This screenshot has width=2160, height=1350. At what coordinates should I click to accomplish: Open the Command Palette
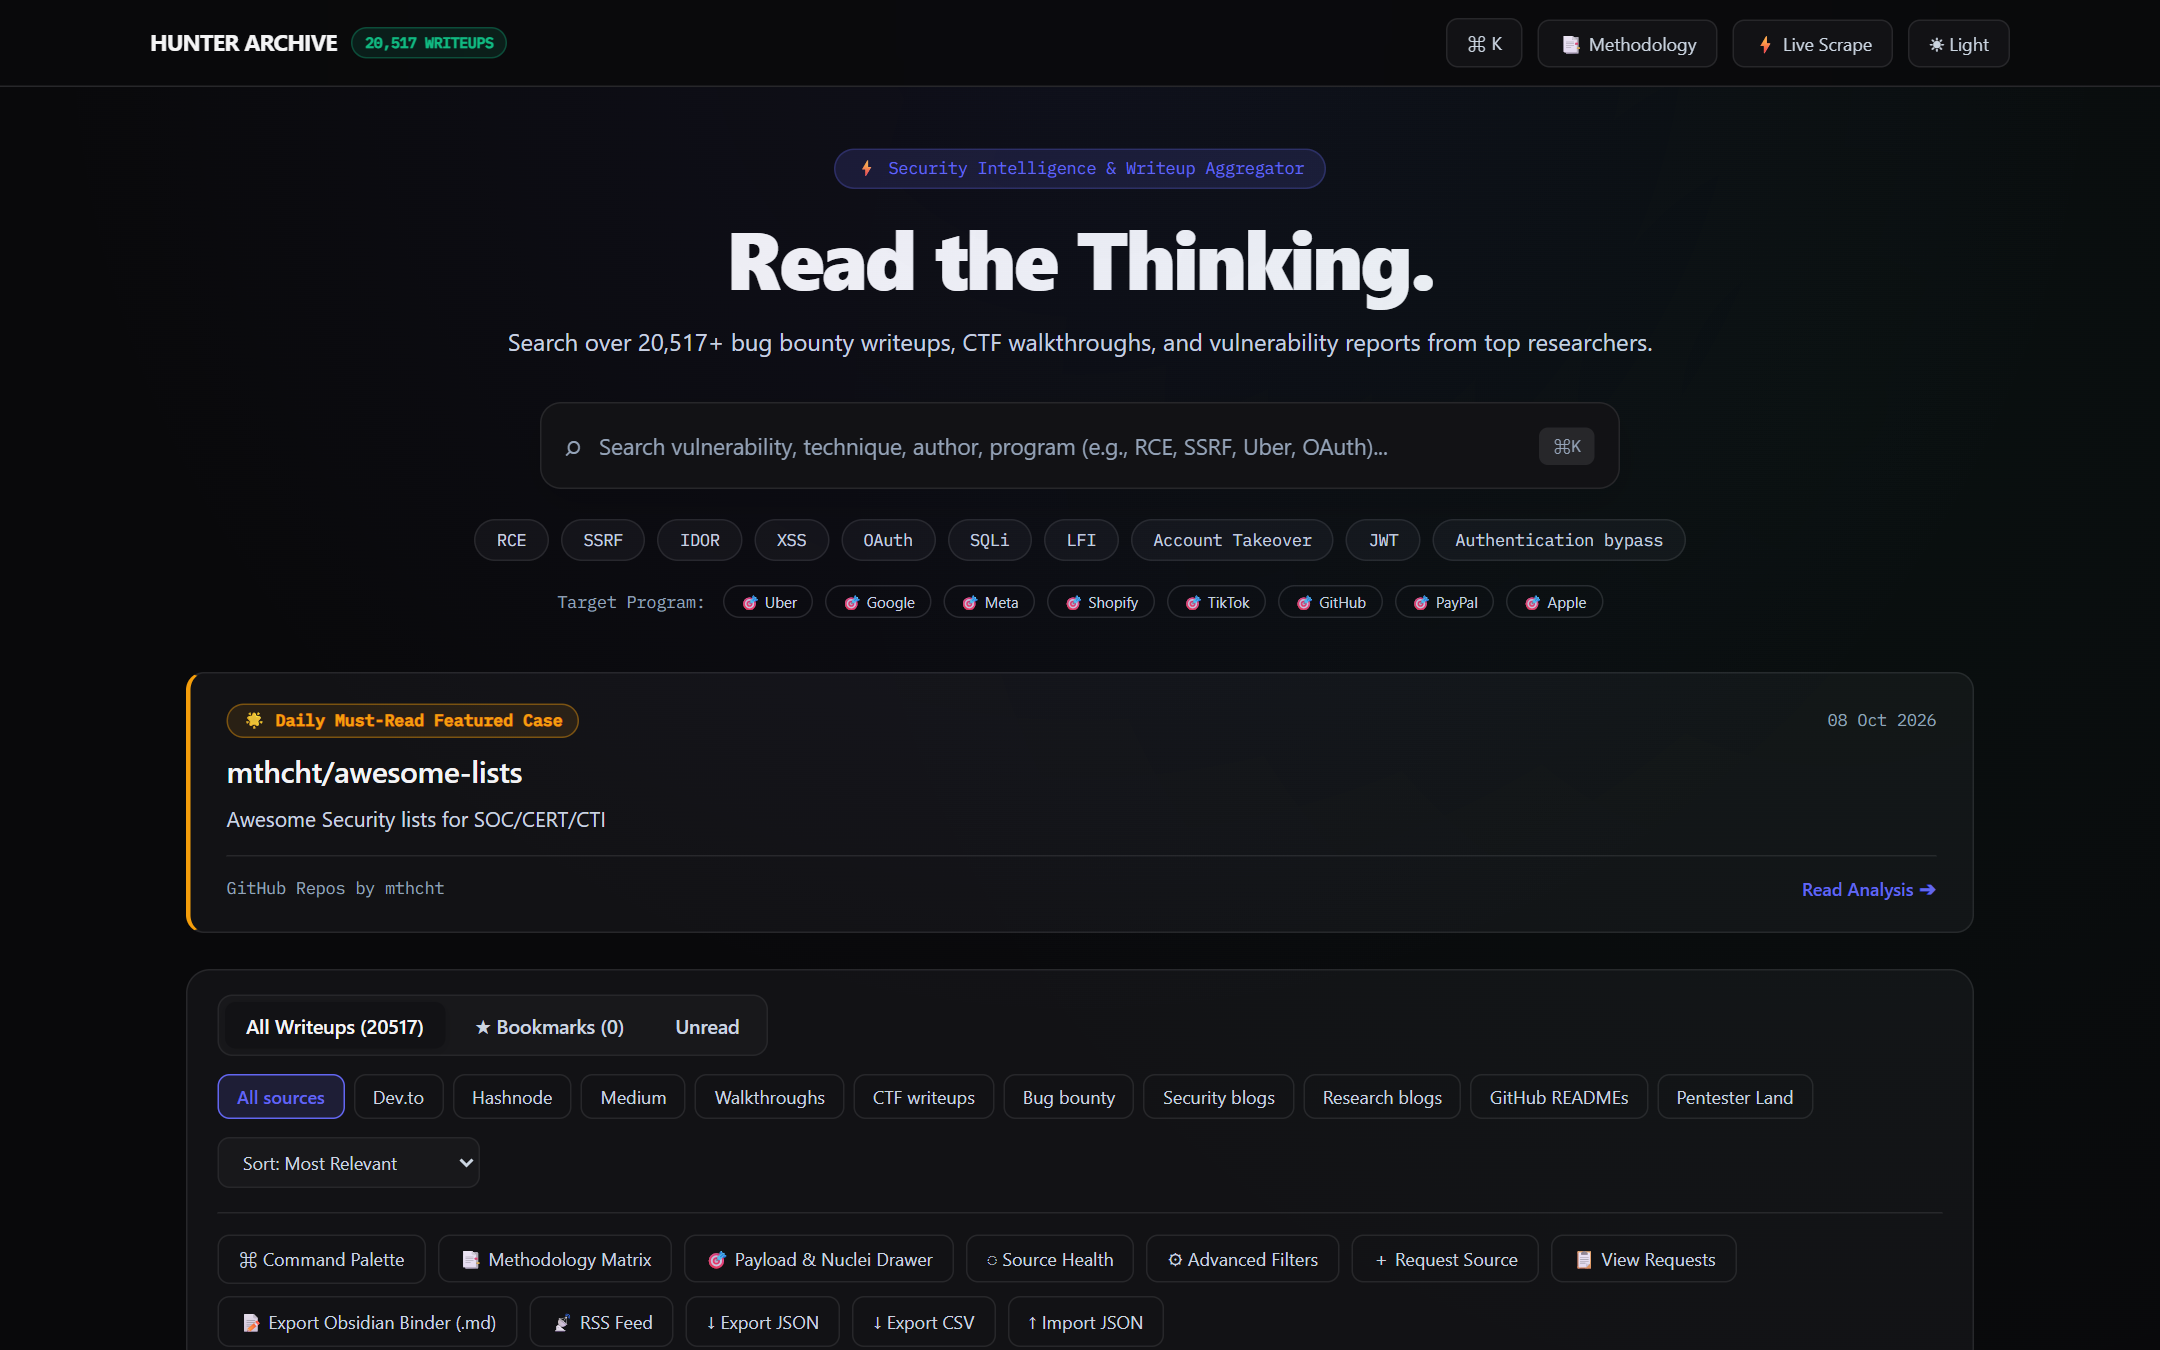(x=321, y=1259)
